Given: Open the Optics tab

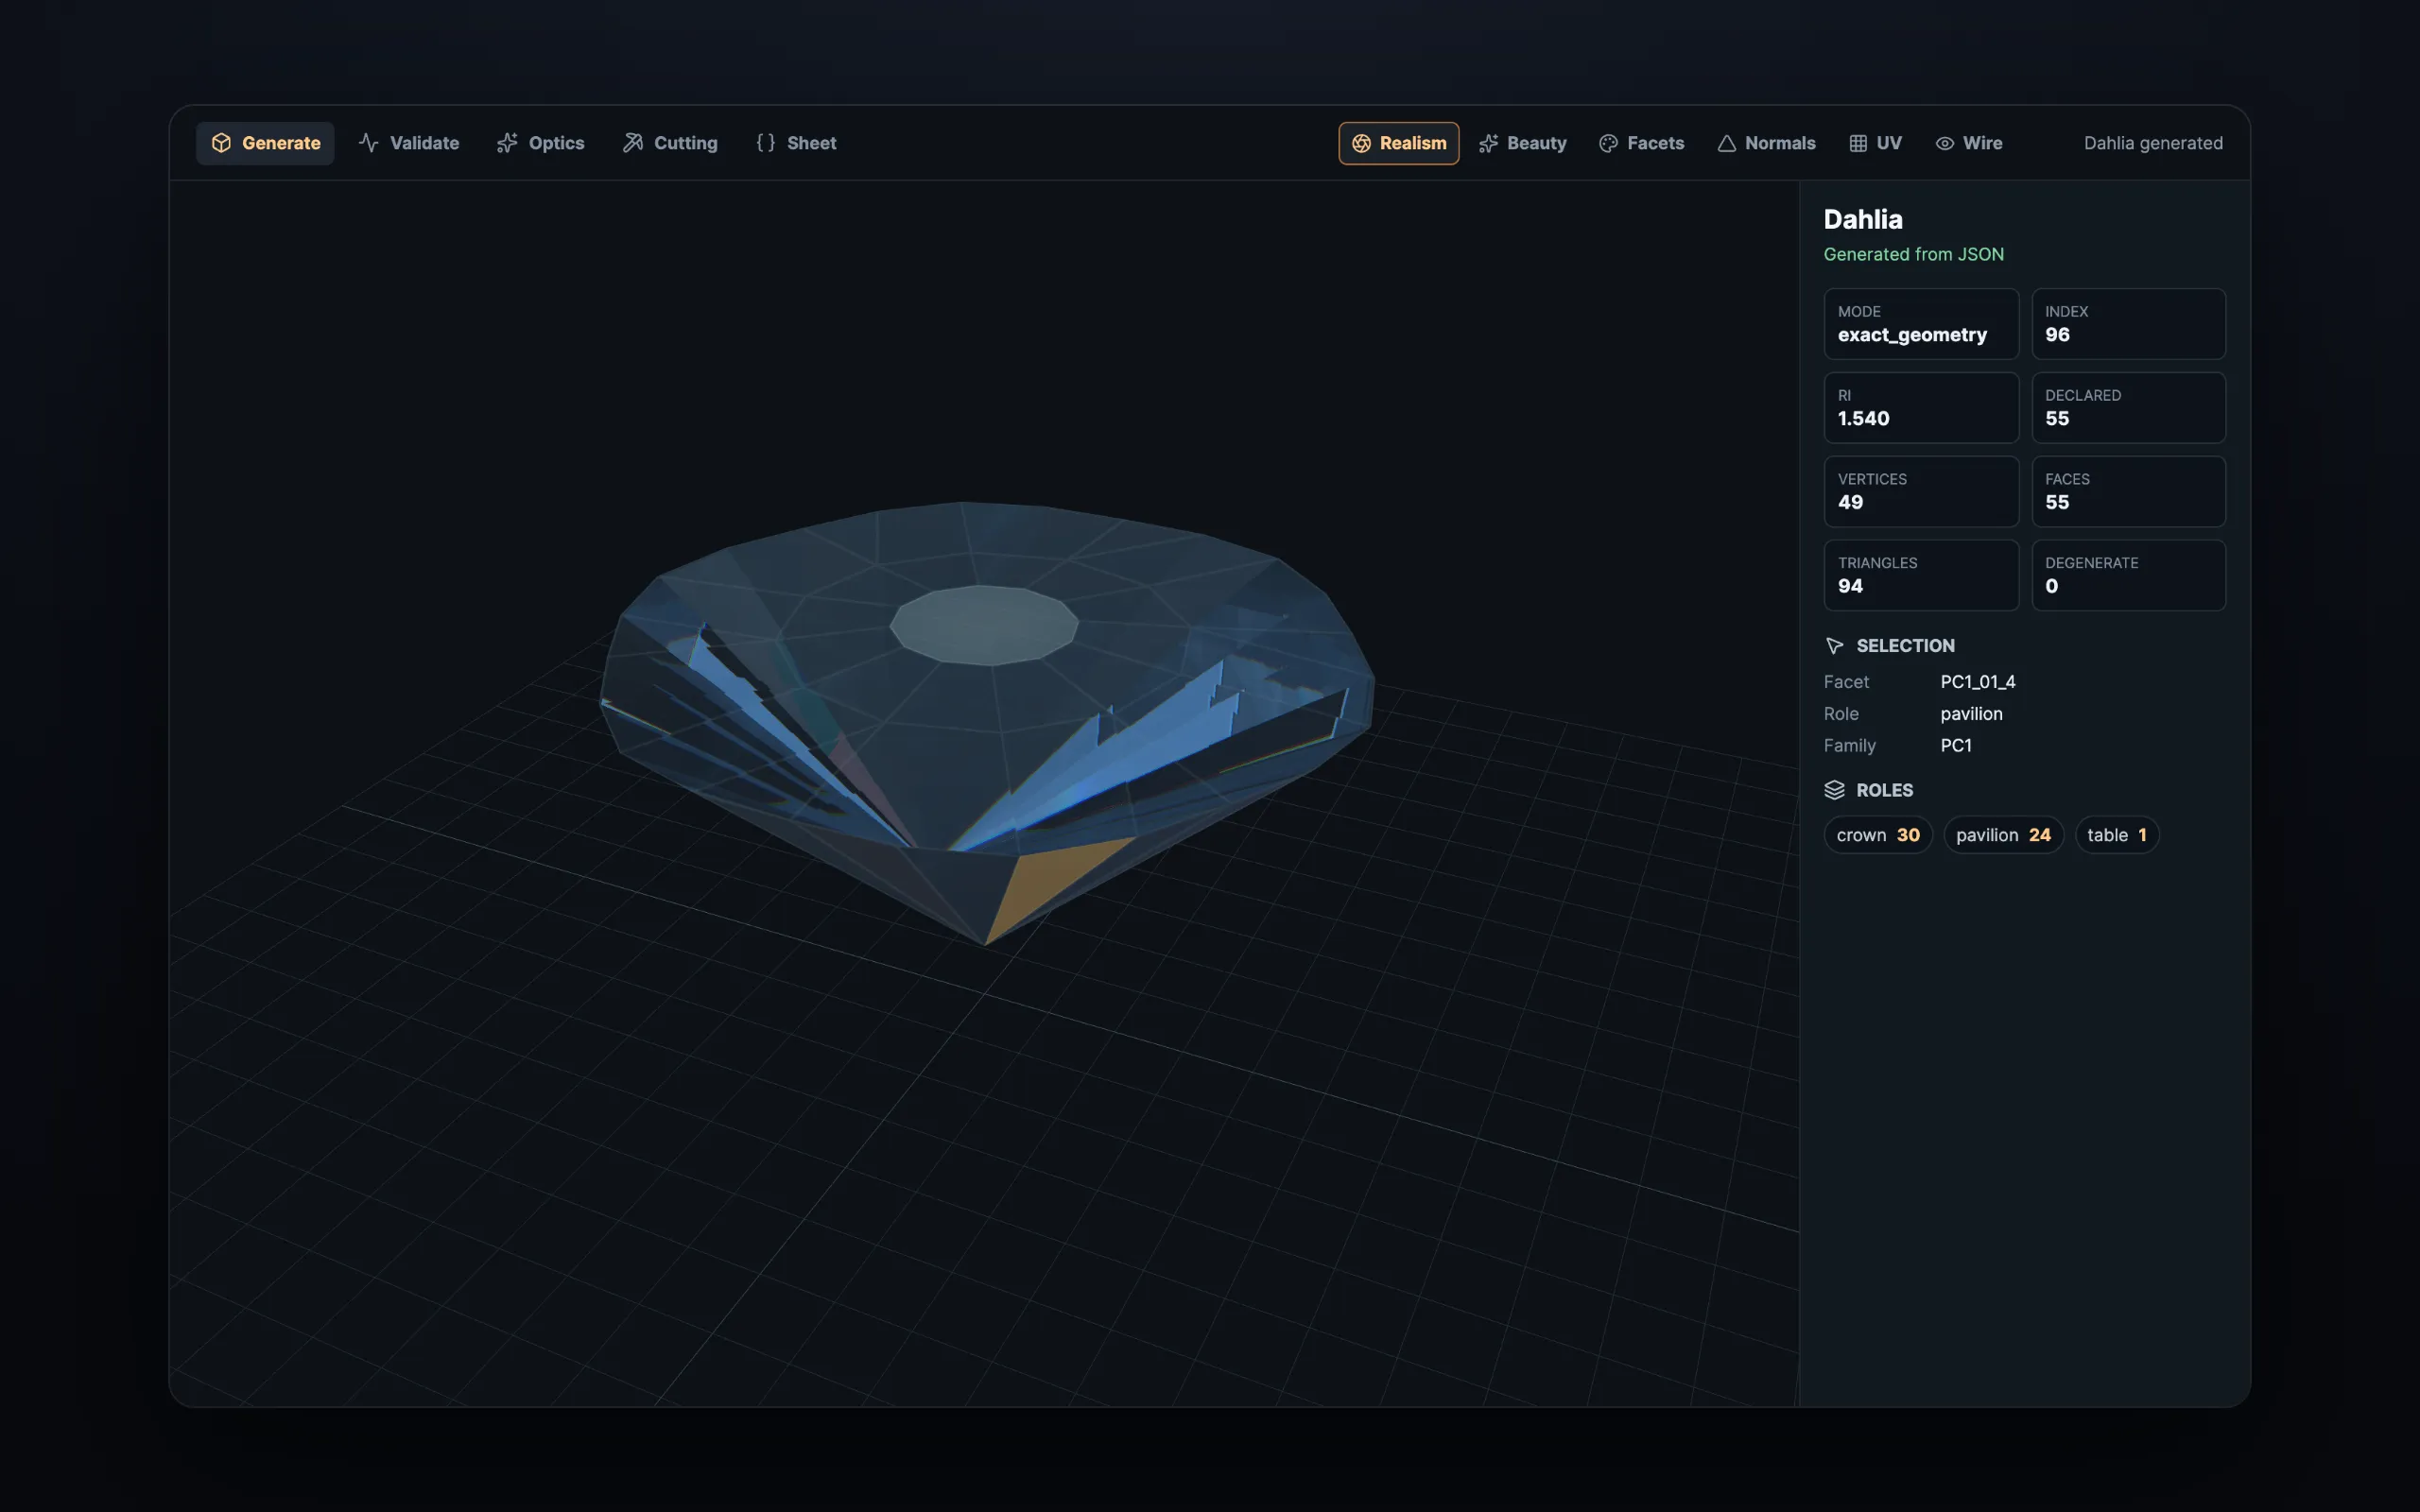Looking at the screenshot, I should [541, 143].
